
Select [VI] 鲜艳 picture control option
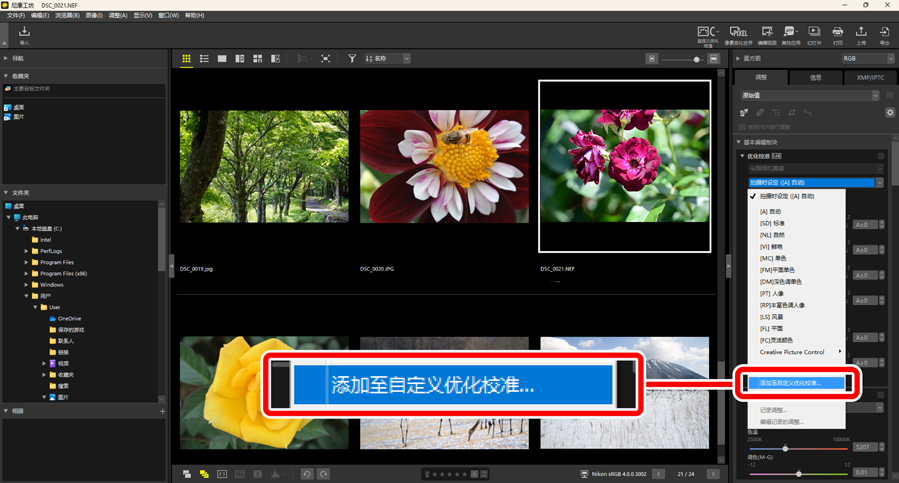tap(772, 246)
